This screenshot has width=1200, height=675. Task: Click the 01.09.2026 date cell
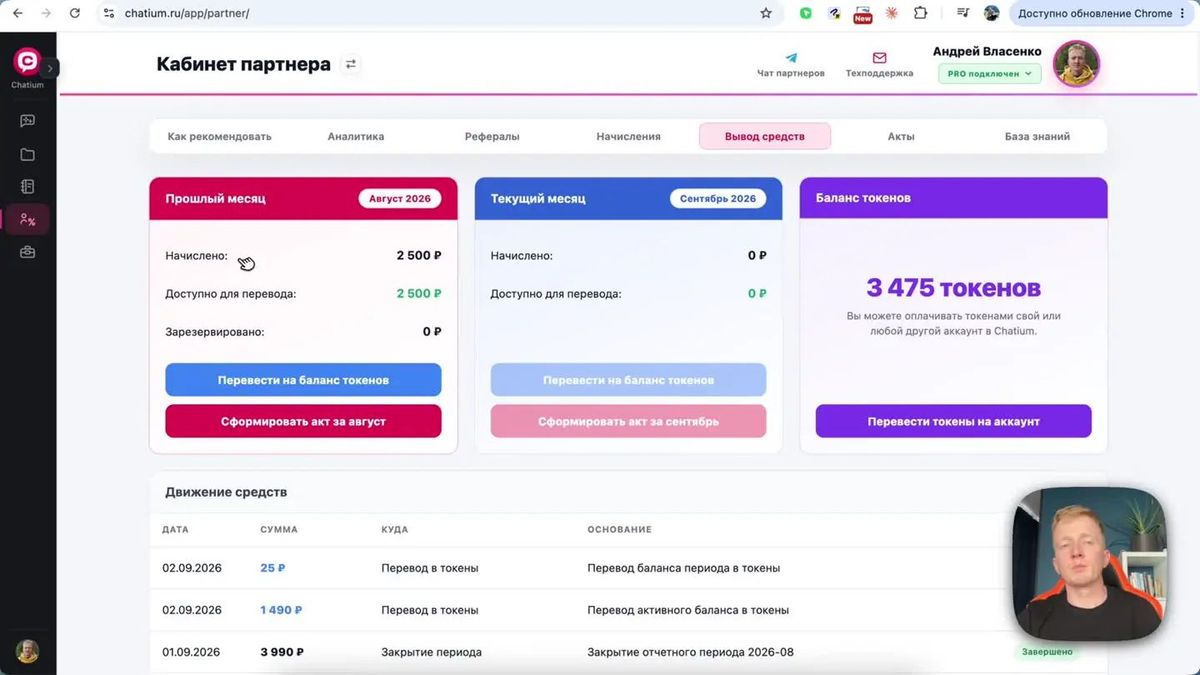(192, 652)
